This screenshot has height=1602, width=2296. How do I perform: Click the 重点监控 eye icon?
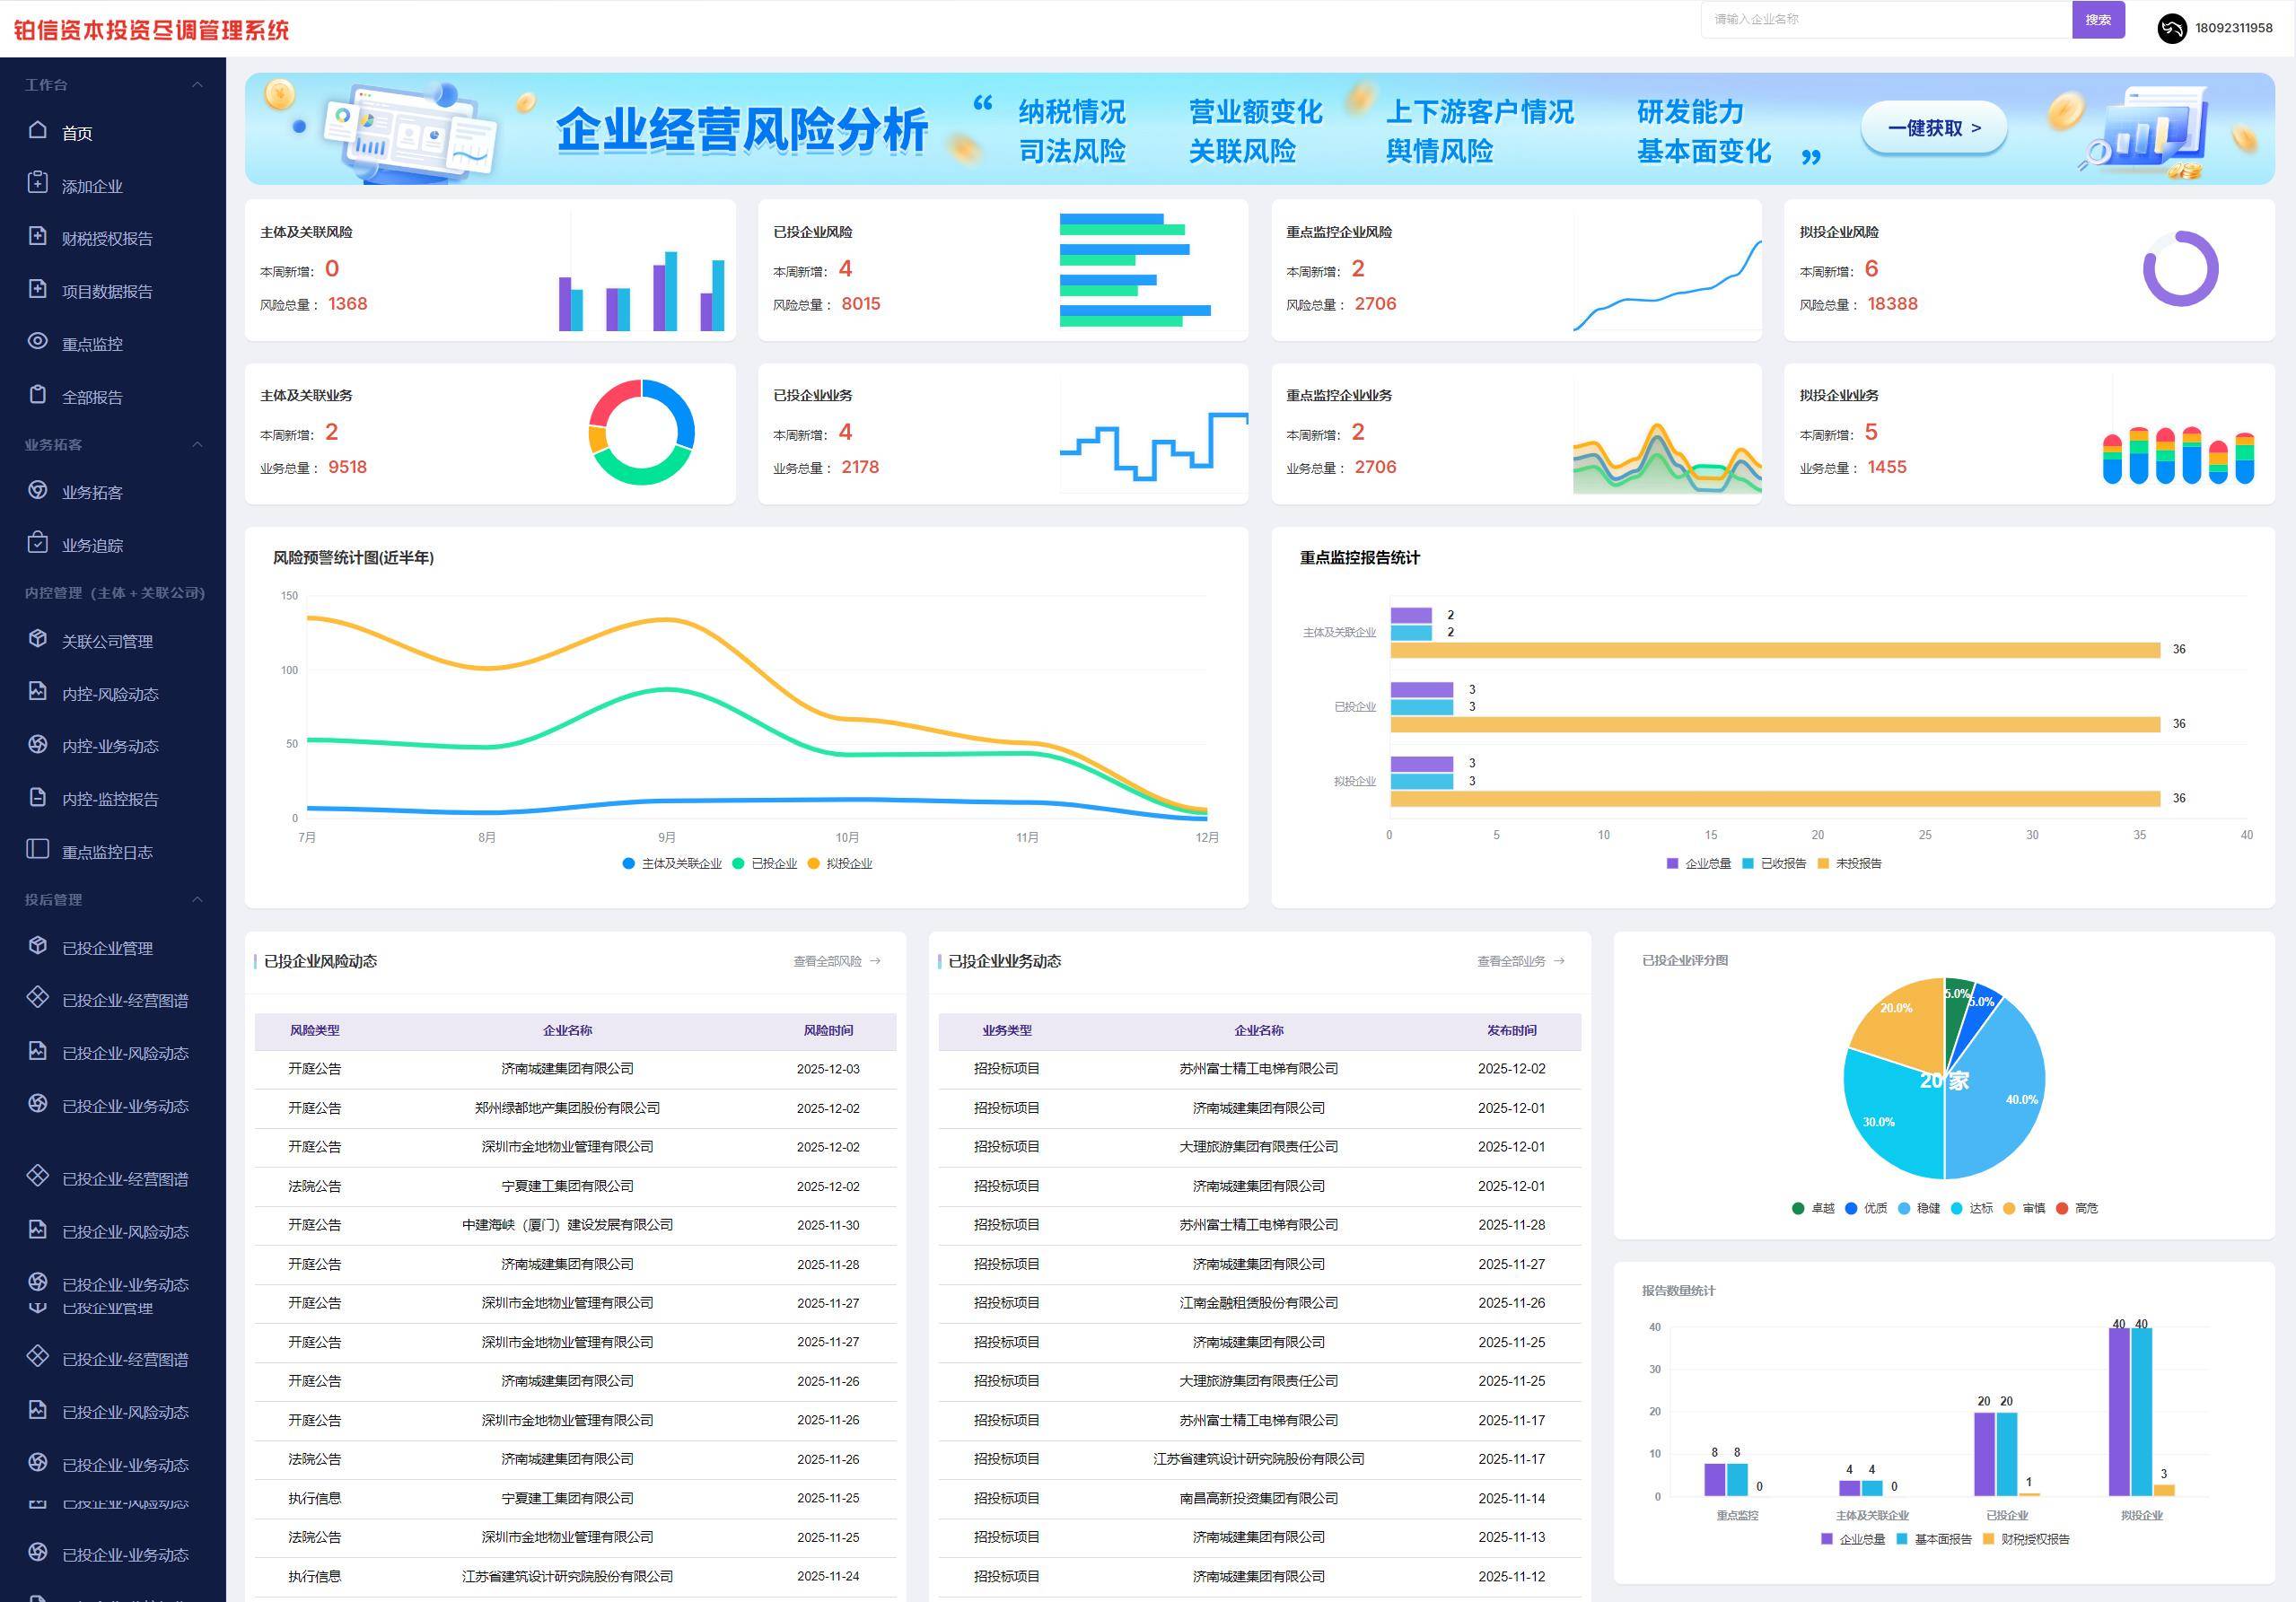coord(38,341)
